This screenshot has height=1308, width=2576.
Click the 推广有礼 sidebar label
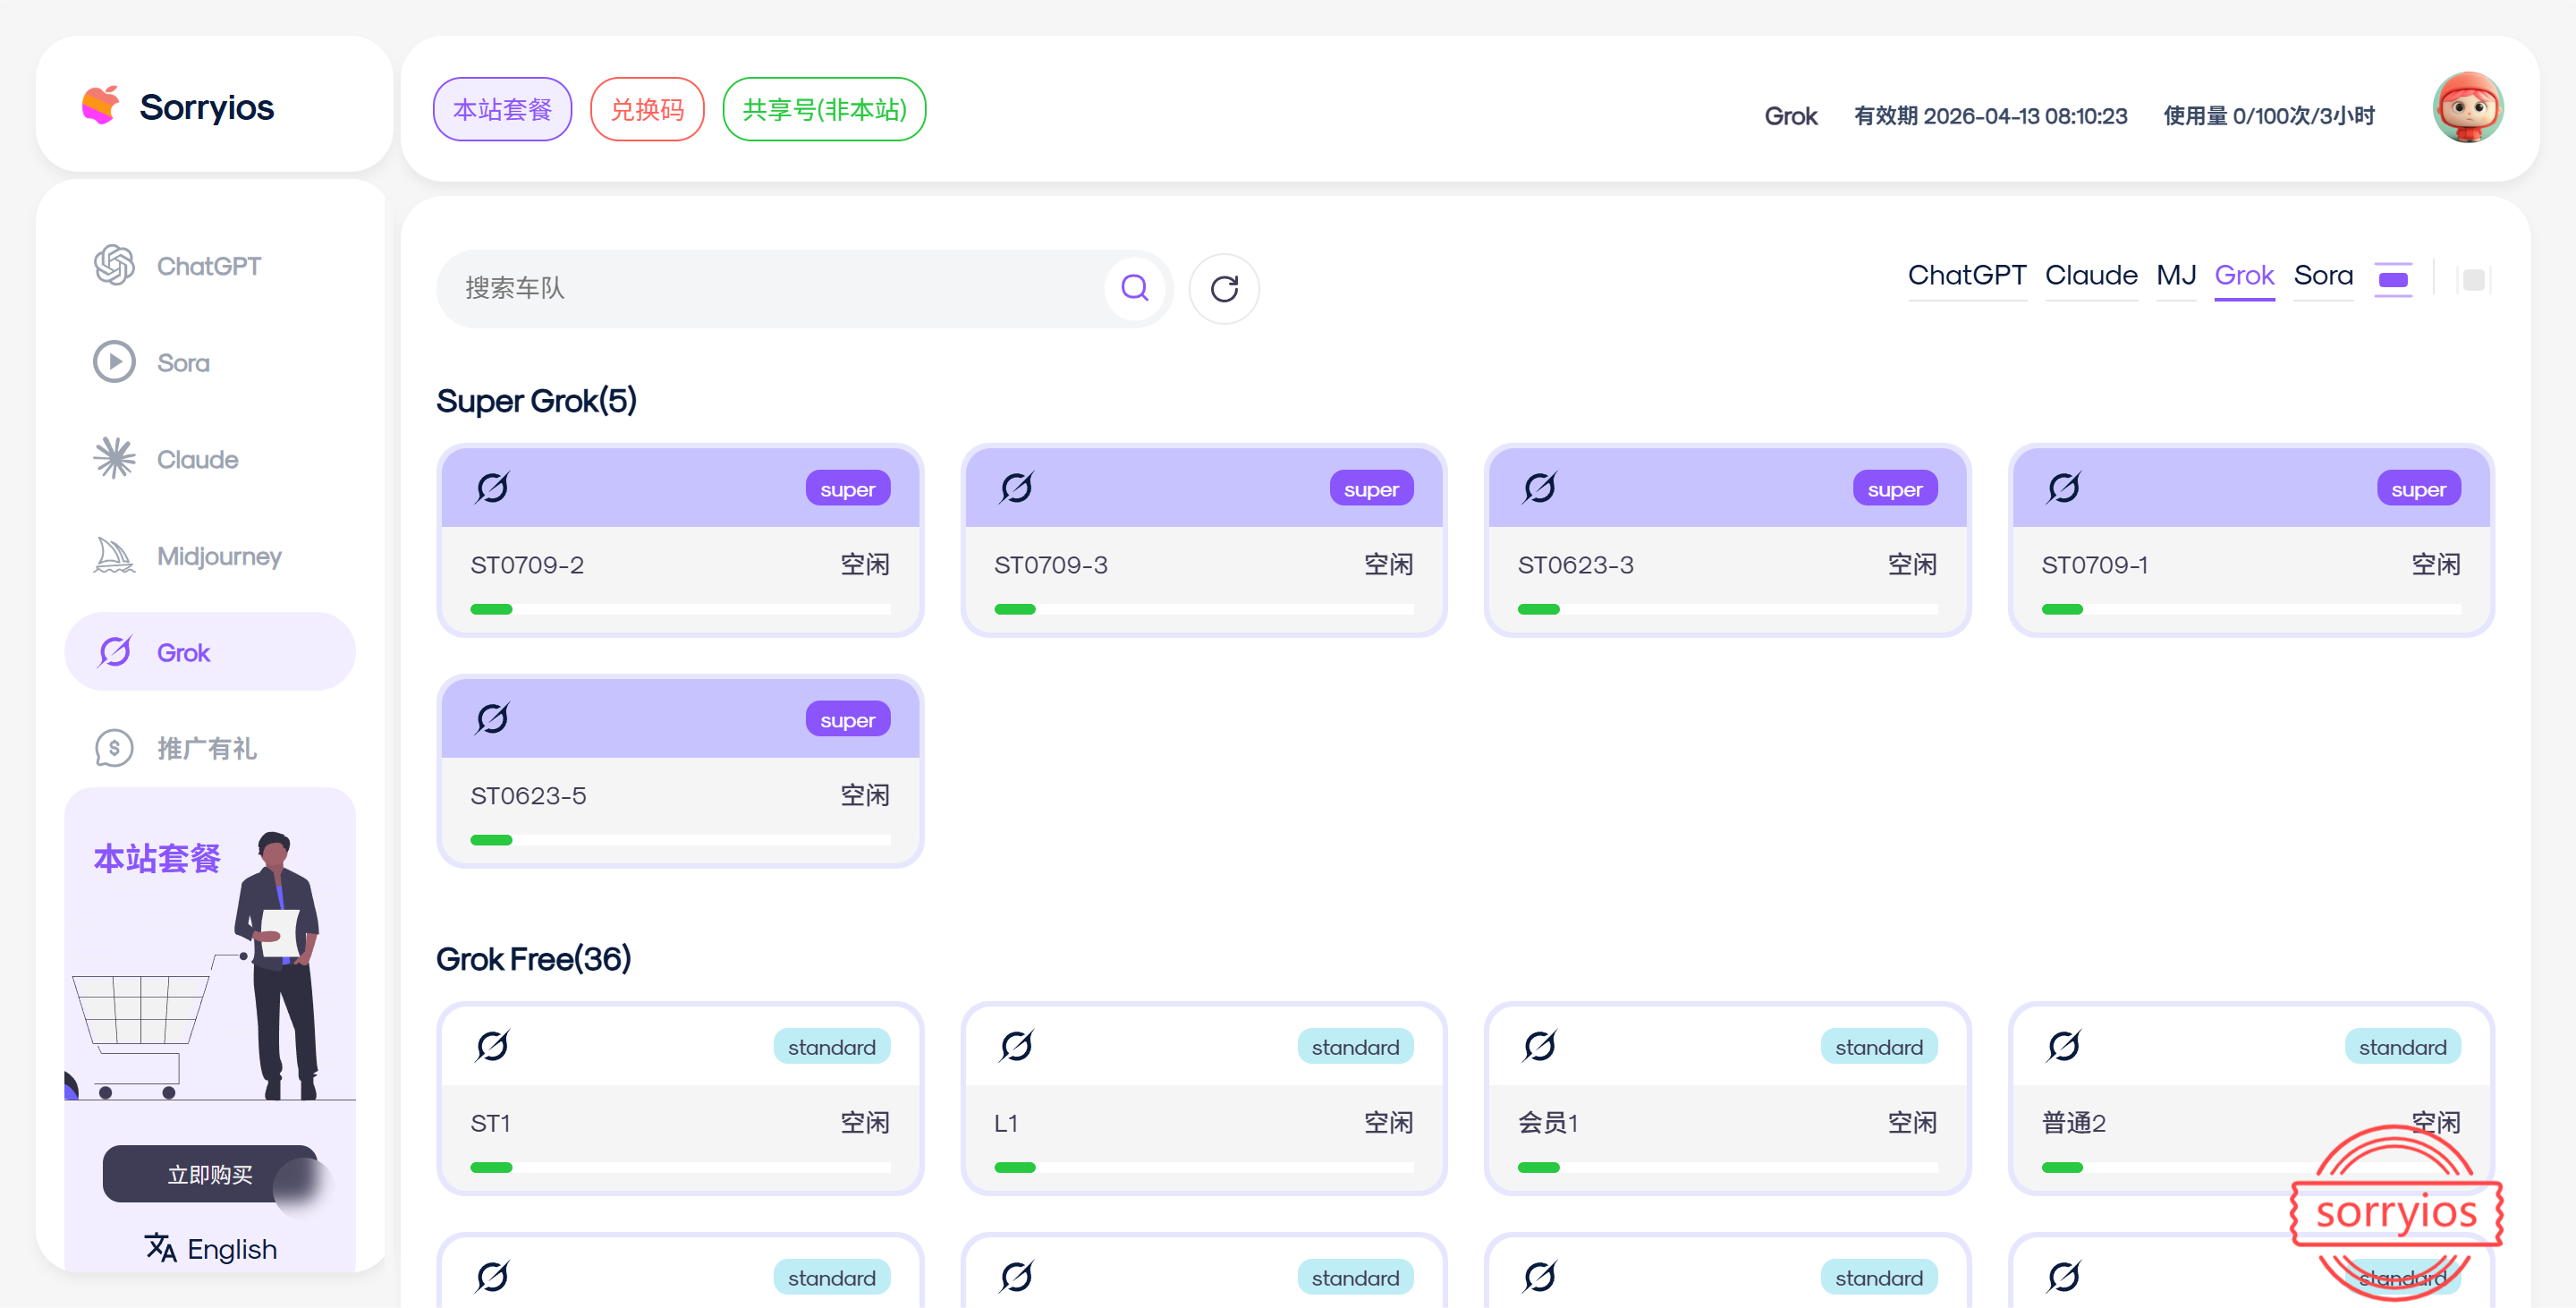pyautogui.click(x=207, y=748)
